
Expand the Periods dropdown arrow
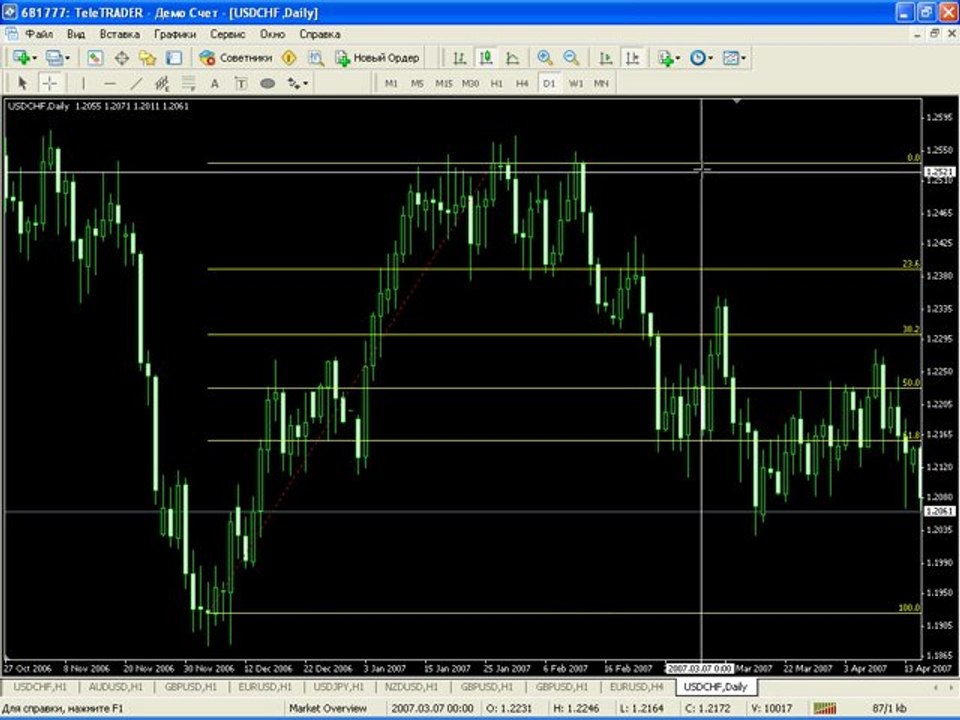(710, 59)
